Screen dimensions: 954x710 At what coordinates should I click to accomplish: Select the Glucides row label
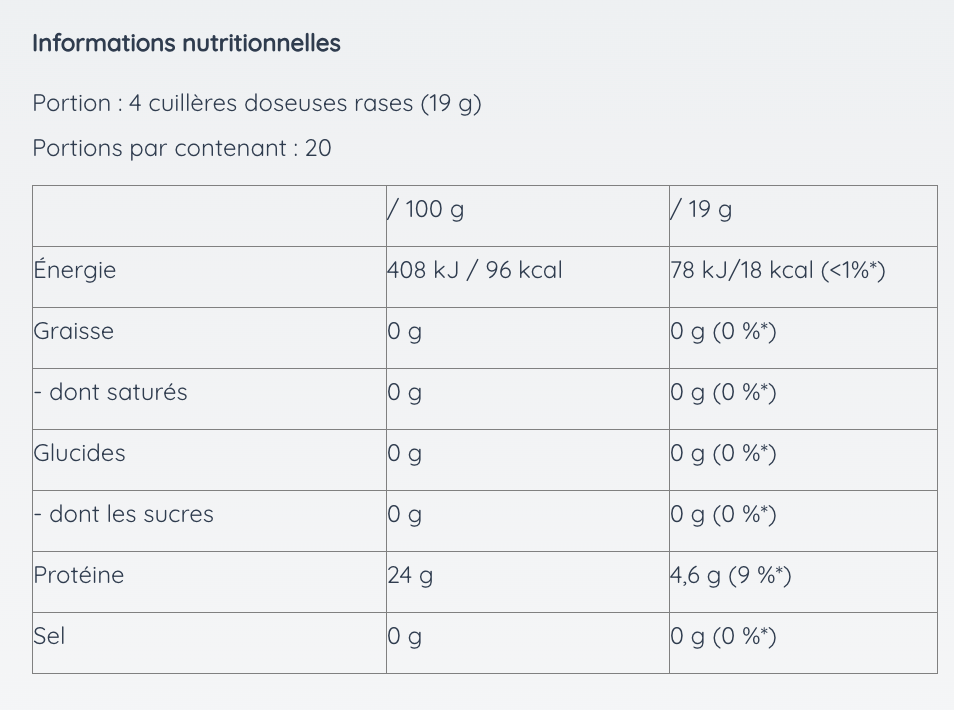(80, 453)
